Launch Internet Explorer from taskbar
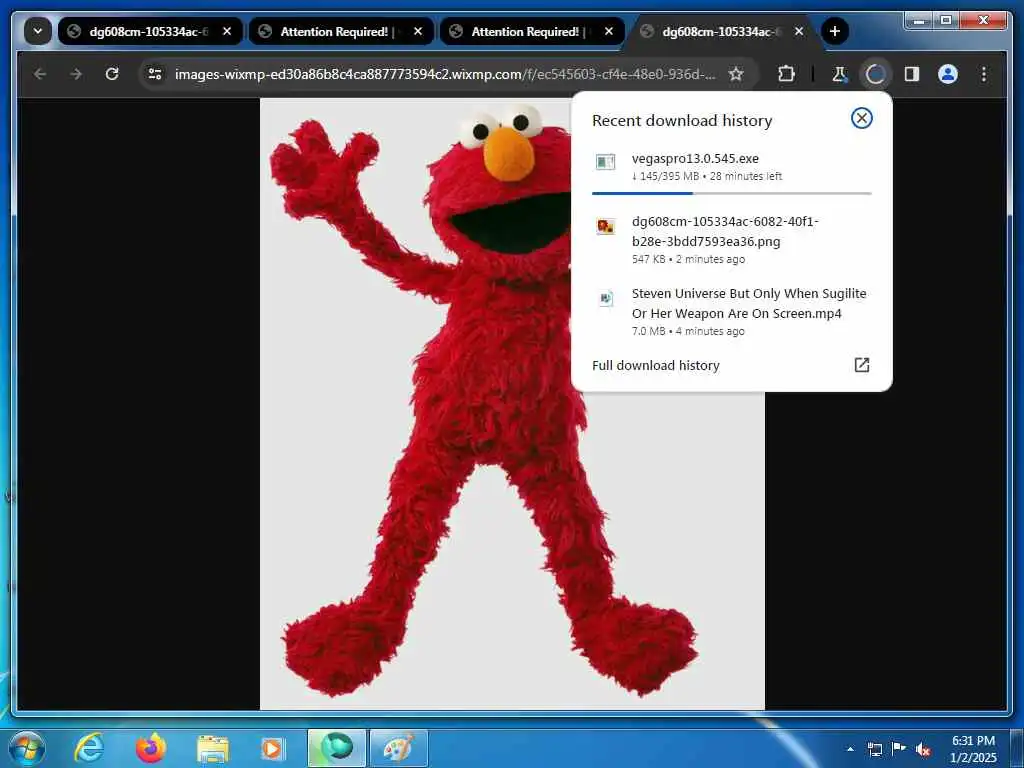 point(89,748)
